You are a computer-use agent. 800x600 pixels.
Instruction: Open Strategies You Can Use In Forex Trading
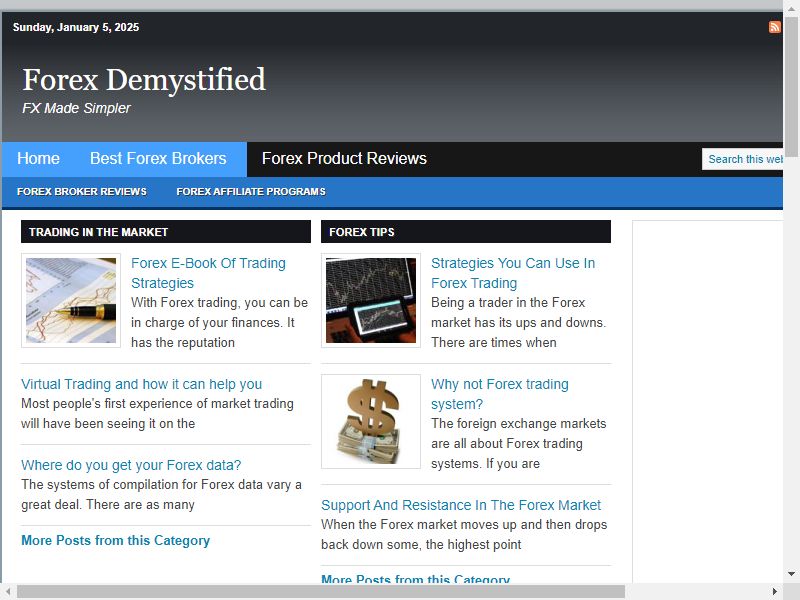[x=513, y=273]
